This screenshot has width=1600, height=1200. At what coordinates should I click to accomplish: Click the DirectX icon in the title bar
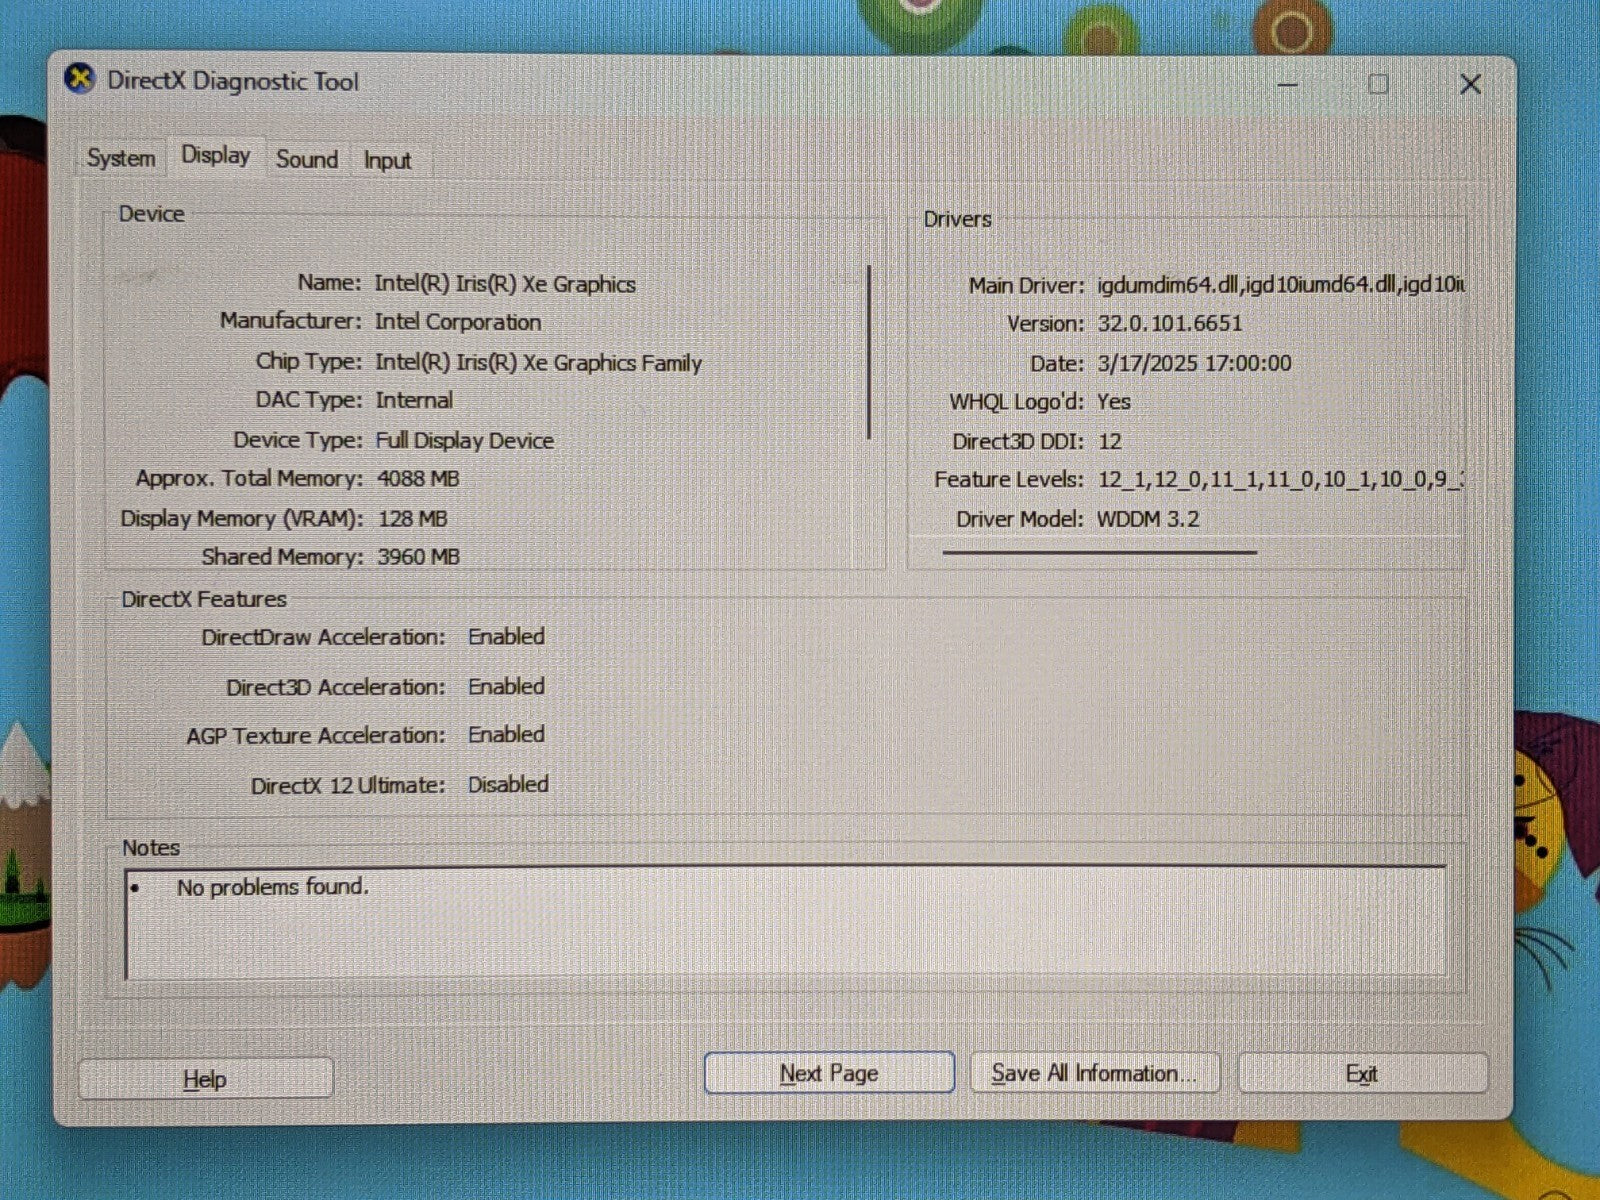80,80
